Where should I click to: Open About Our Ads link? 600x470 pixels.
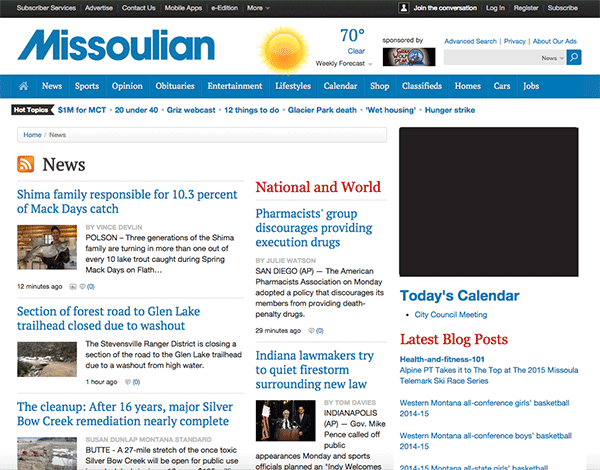(554, 41)
